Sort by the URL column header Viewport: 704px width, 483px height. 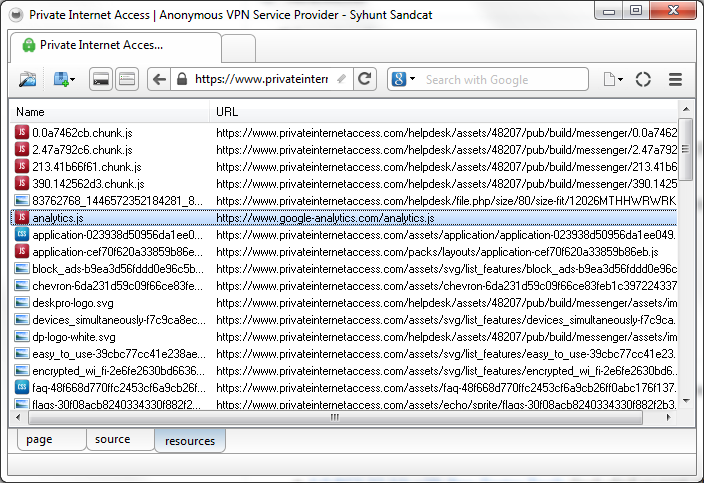pos(444,112)
